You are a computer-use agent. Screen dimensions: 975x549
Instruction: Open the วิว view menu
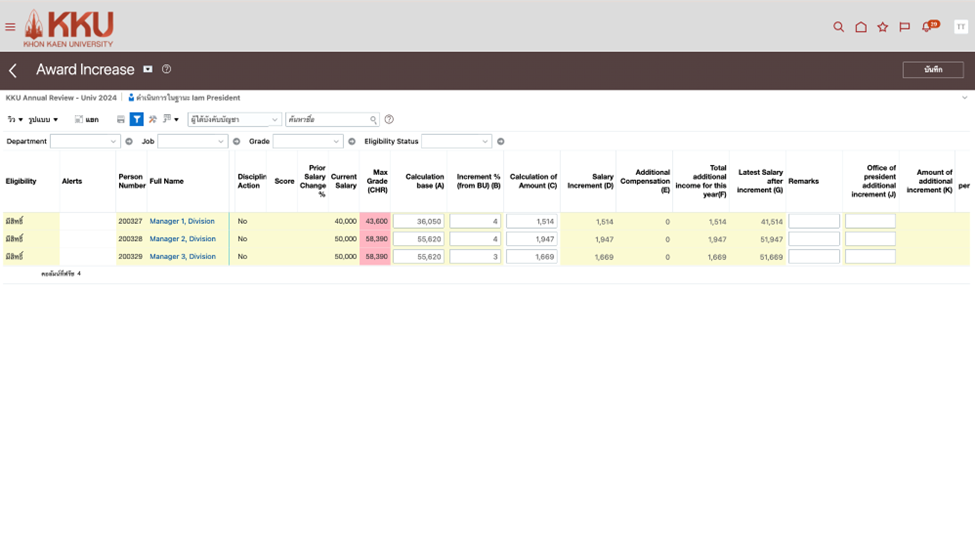pyautogui.click(x=15, y=120)
